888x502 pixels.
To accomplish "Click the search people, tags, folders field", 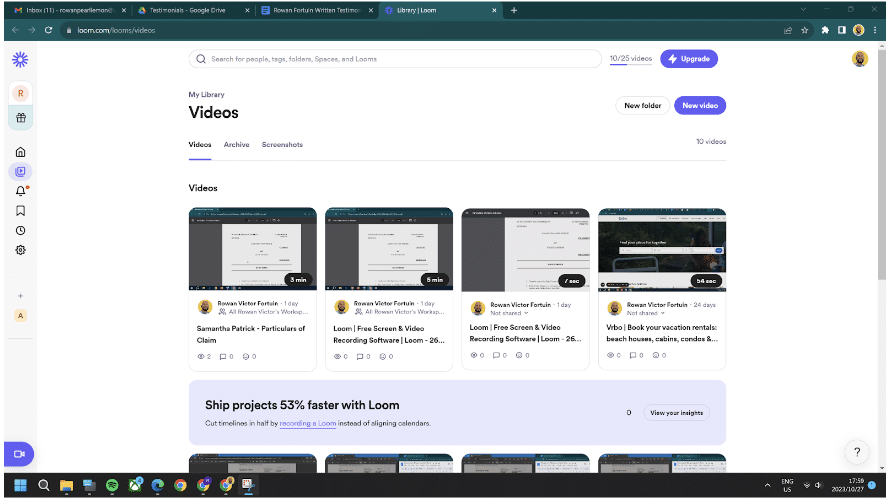I will click(x=395, y=59).
